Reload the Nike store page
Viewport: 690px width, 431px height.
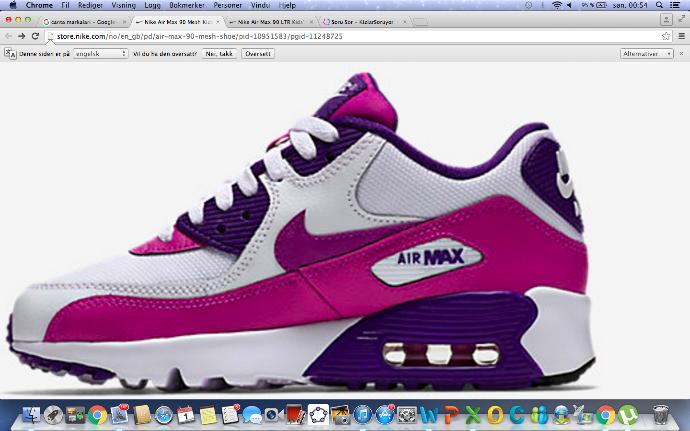(x=35, y=36)
